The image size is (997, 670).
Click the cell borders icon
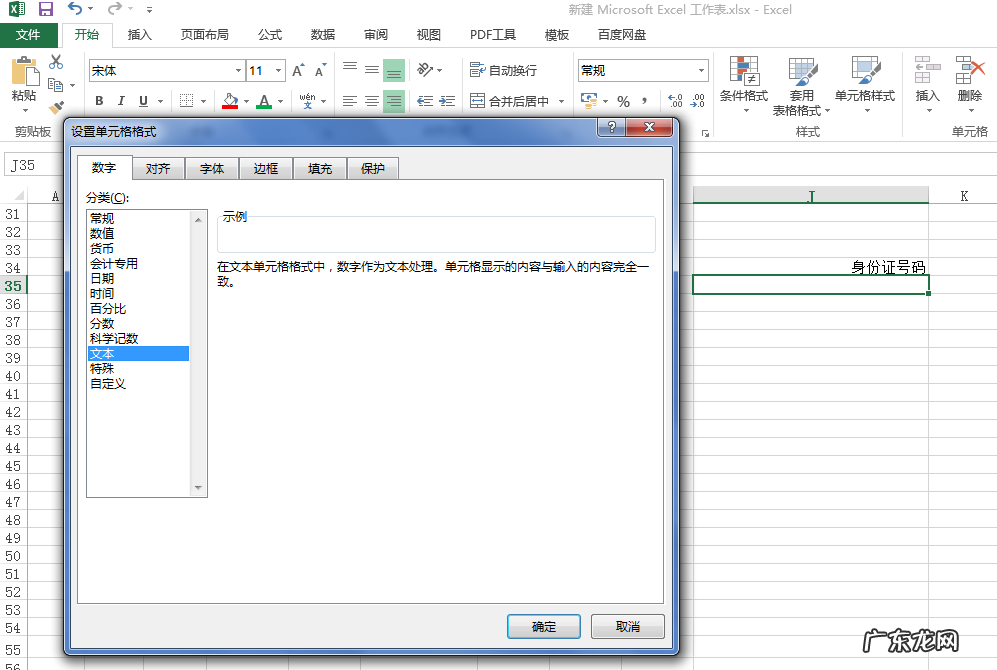click(186, 100)
